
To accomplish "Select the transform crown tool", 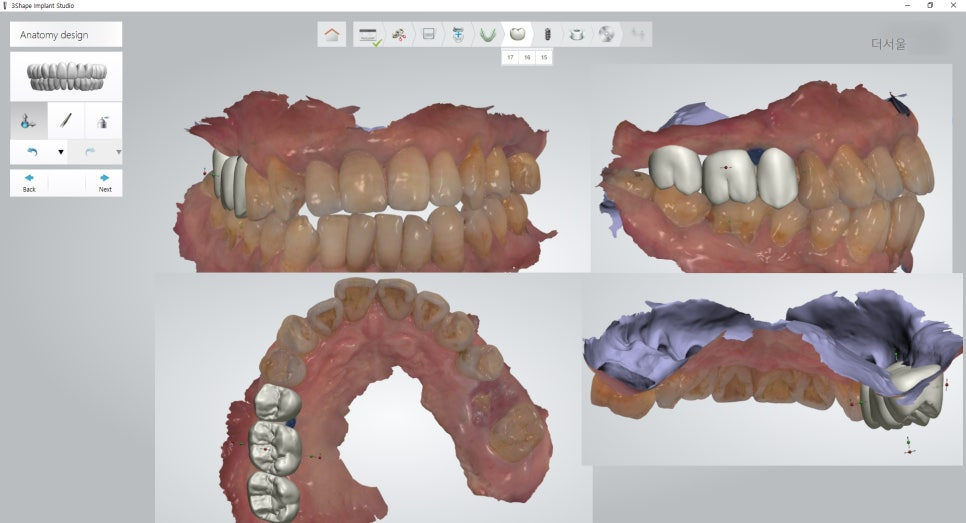I will pos(28,121).
